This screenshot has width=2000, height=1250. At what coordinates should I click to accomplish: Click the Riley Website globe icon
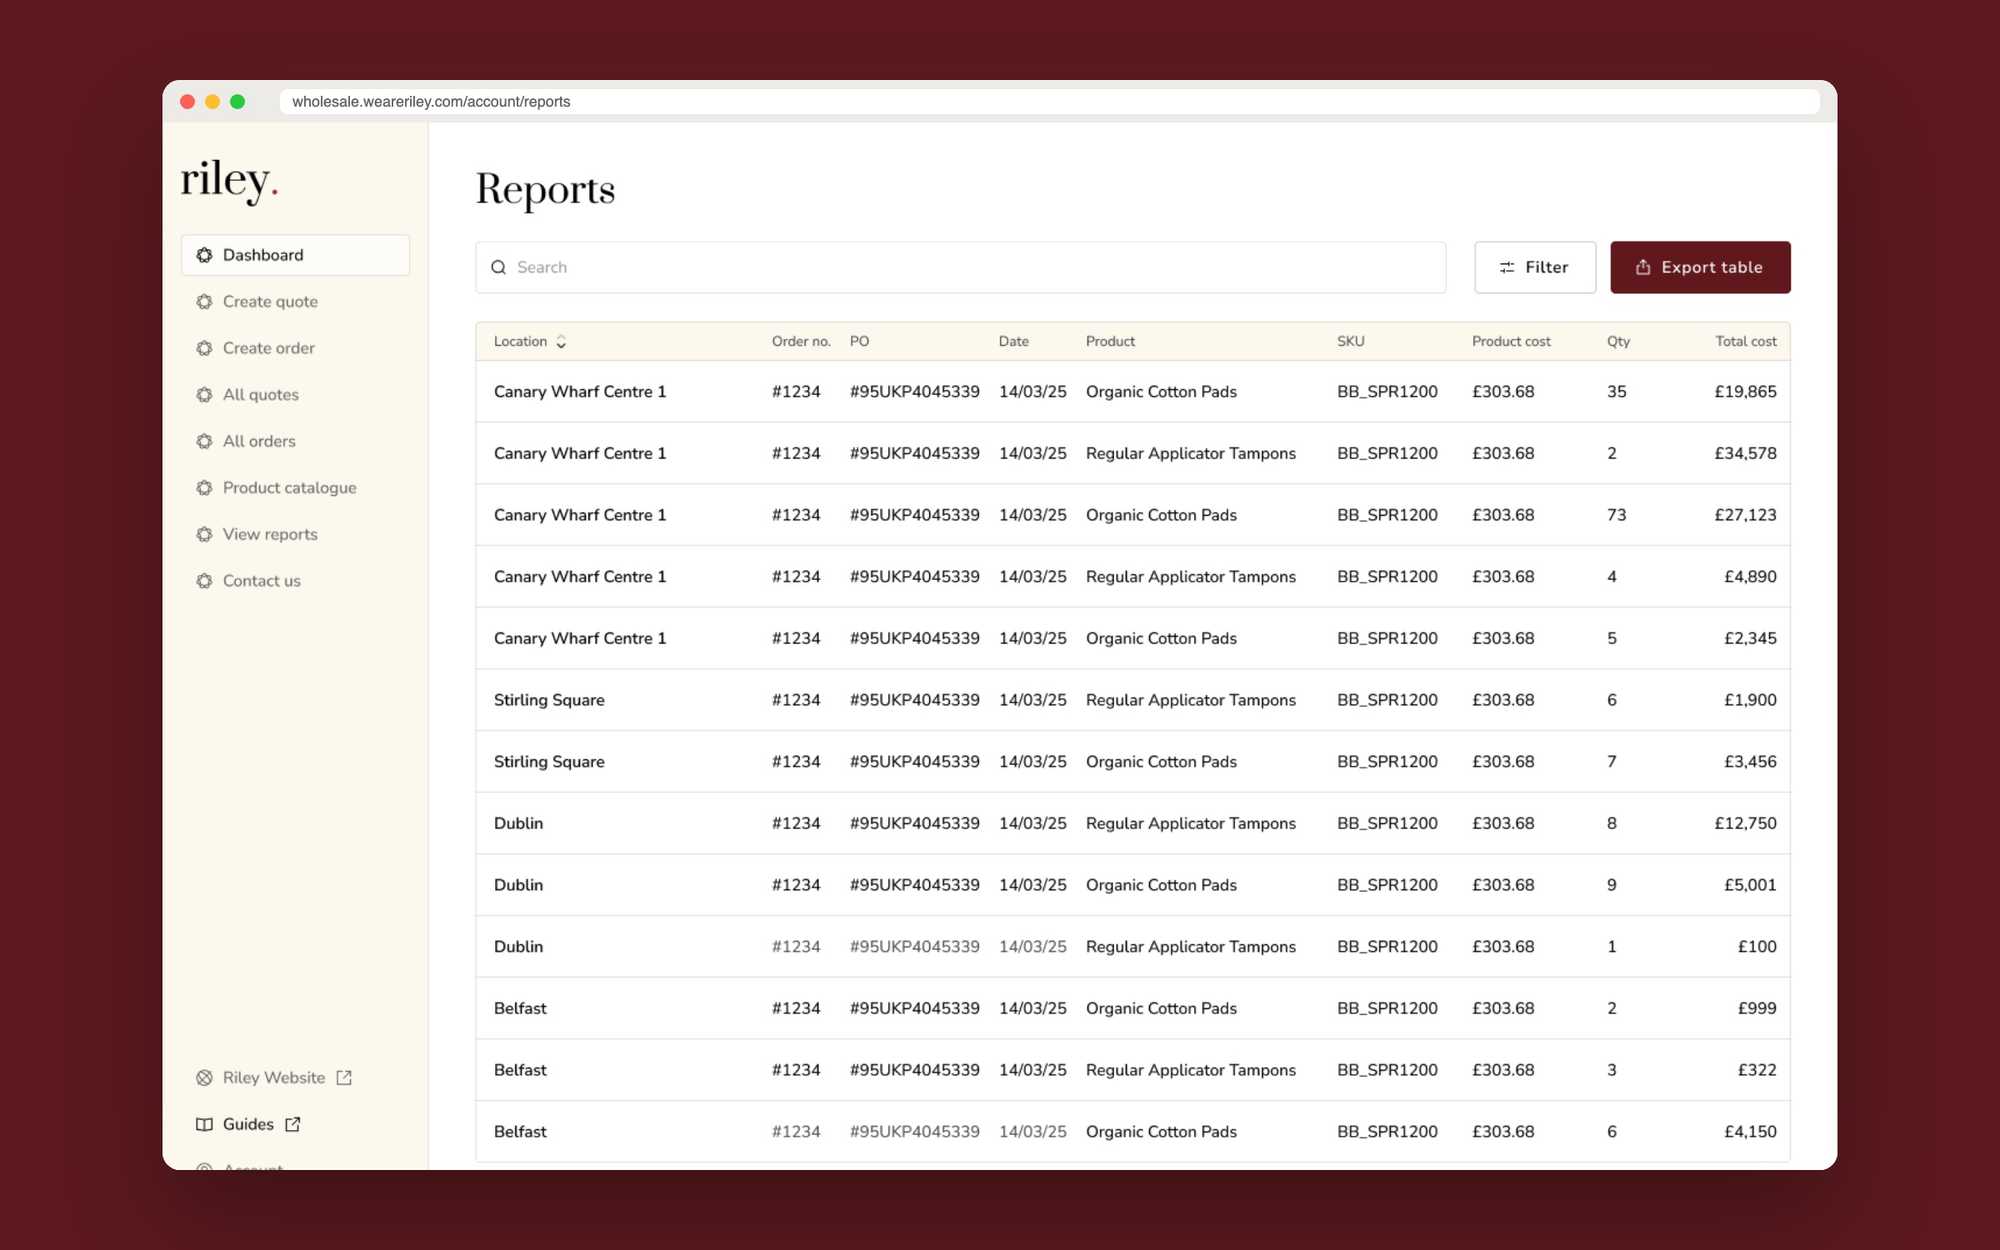click(x=204, y=1078)
